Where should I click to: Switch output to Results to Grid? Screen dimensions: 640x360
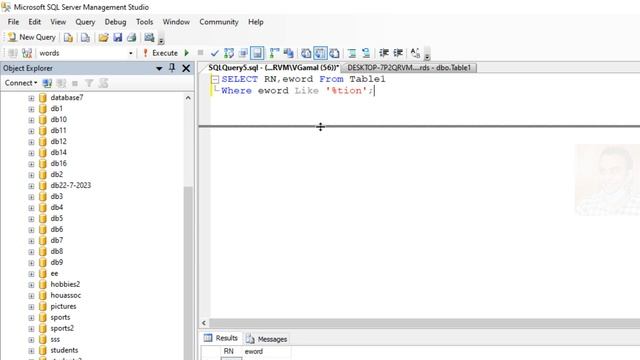click(320, 53)
